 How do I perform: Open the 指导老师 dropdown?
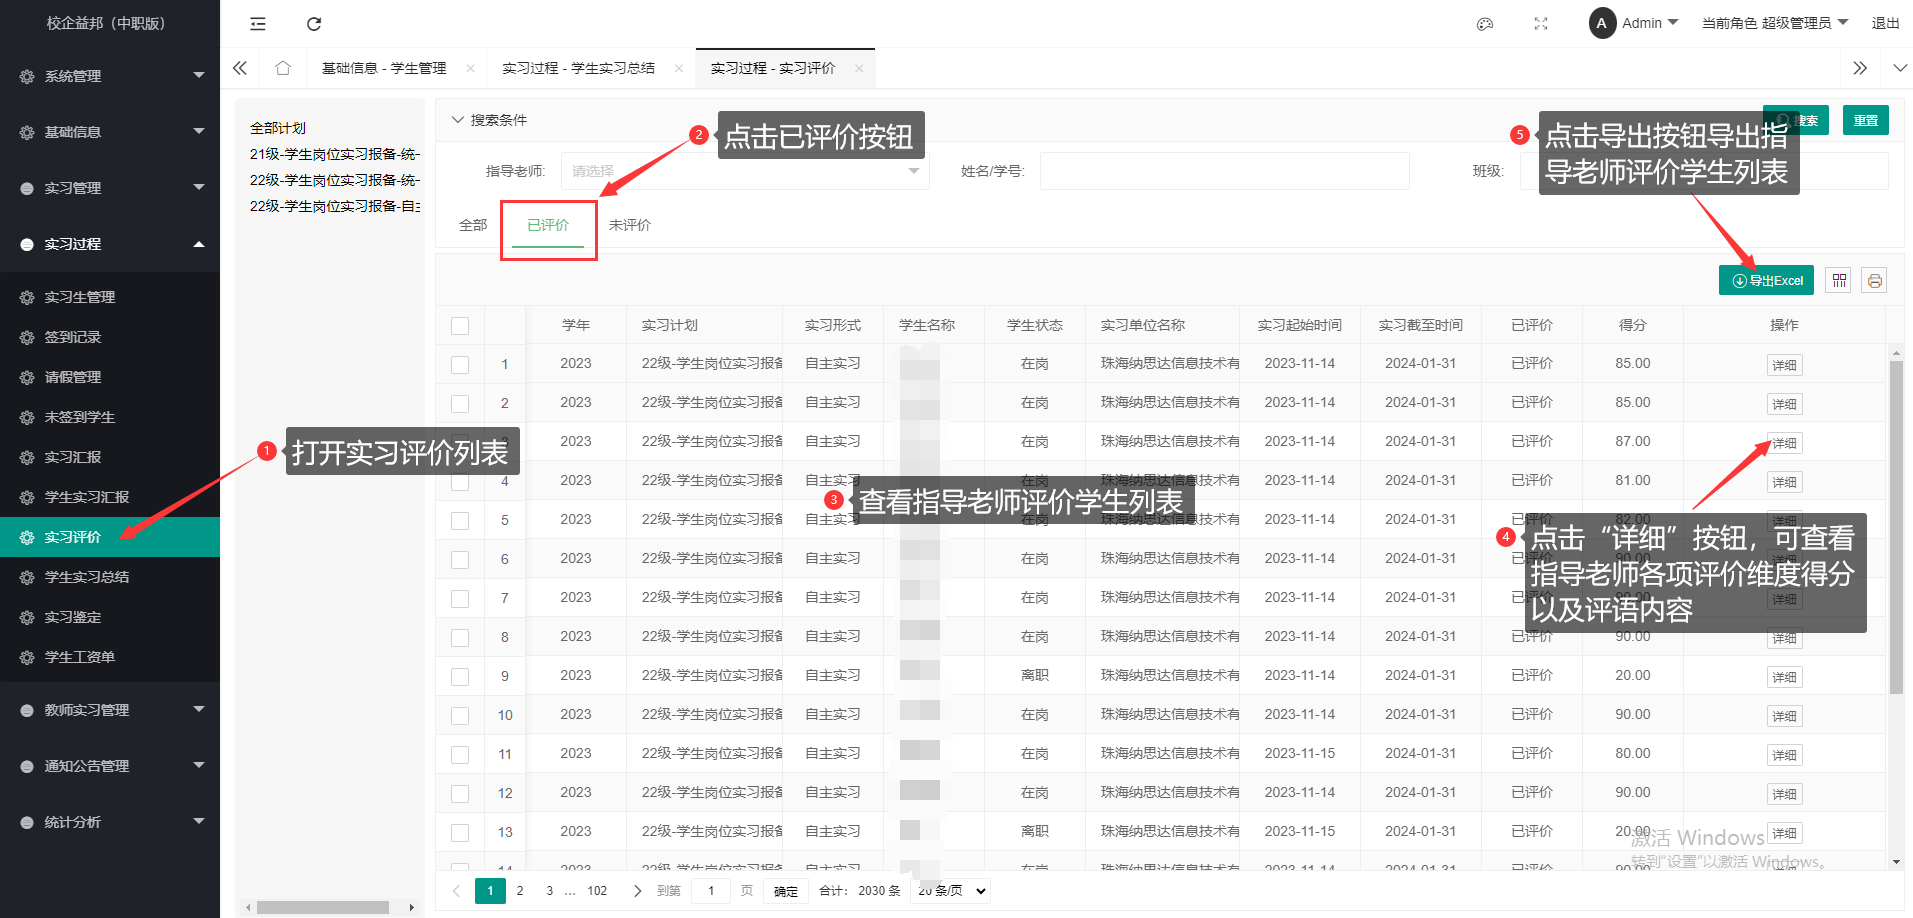(745, 171)
